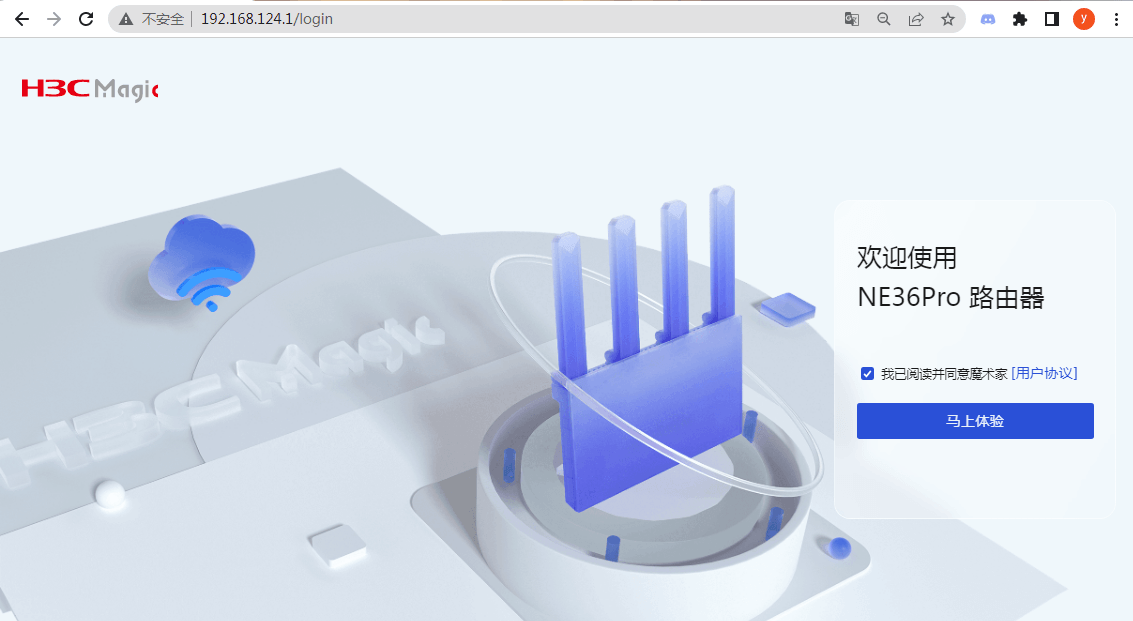Click the 不安全 security label

point(163,19)
